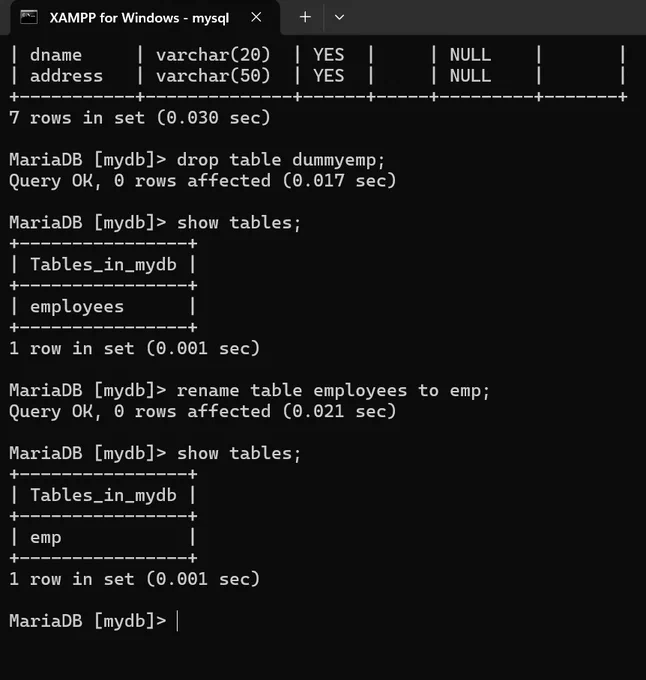Click '7 rows in set (0.030 sec)' line
This screenshot has height=680, width=646.
click(140, 118)
